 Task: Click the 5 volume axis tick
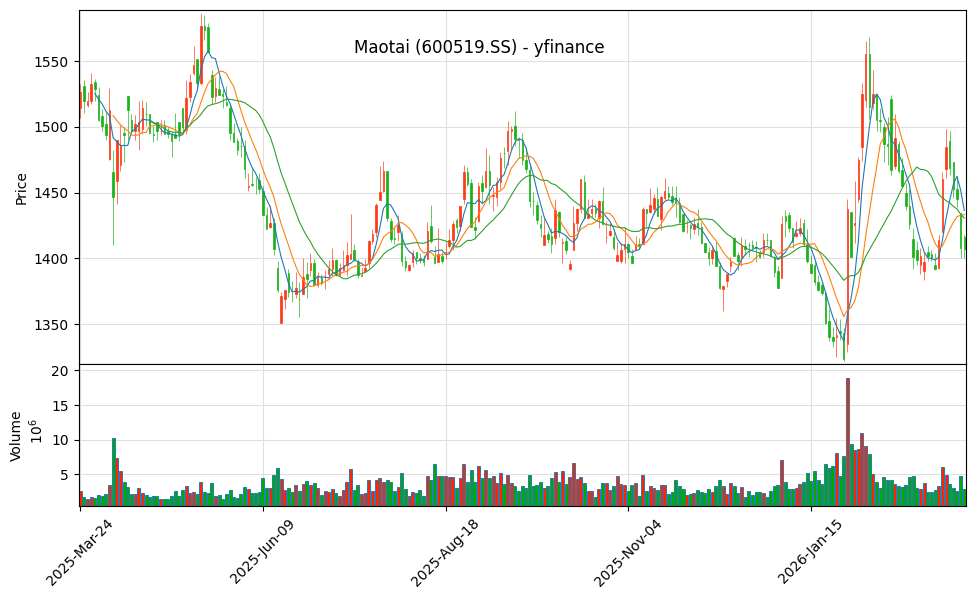(x=65, y=475)
